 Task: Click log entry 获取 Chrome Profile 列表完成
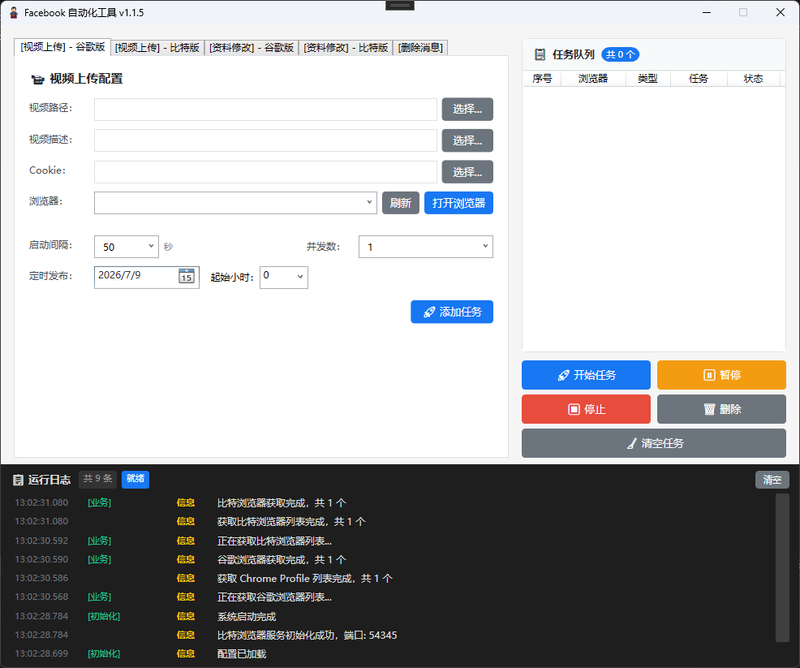(305, 579)
